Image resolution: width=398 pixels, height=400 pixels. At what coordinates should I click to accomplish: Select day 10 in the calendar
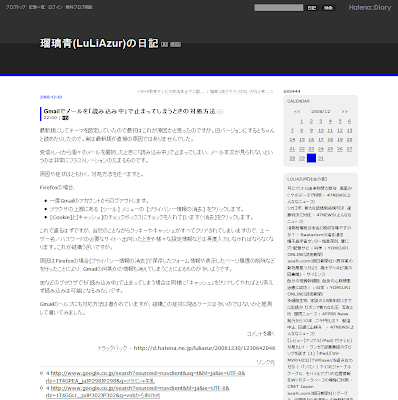321,131
